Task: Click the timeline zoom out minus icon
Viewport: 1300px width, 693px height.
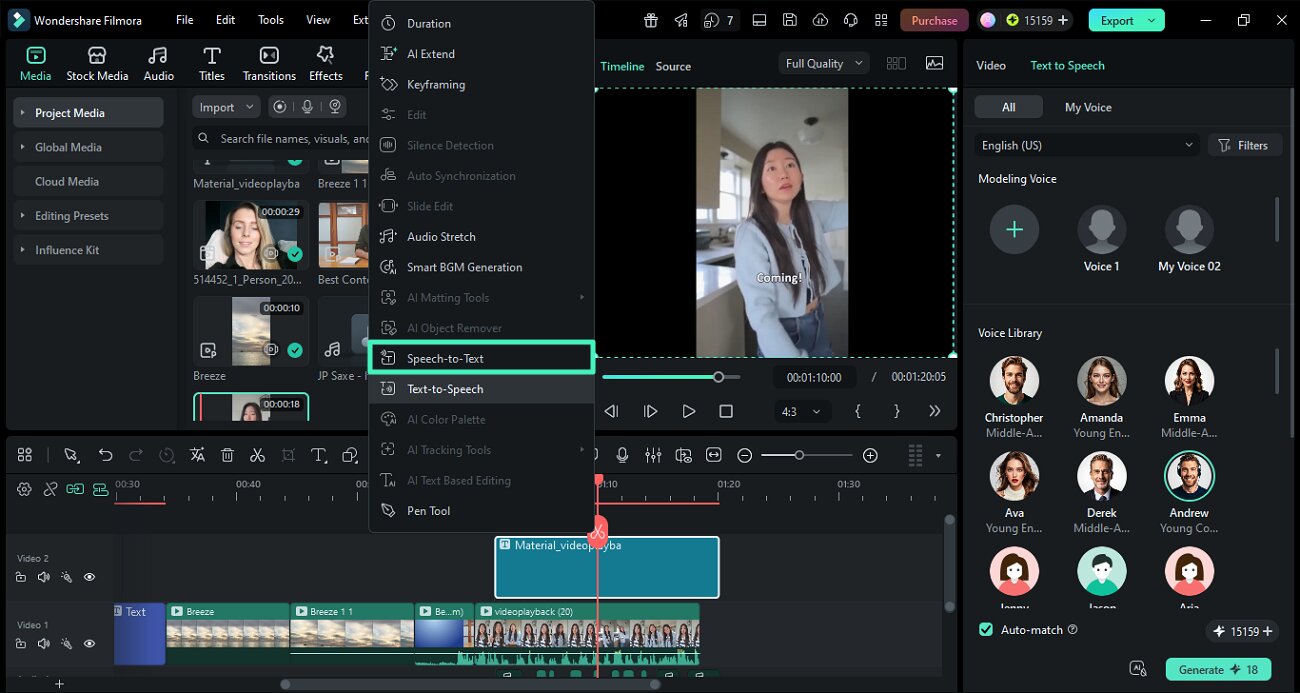Action: [744, 455]
